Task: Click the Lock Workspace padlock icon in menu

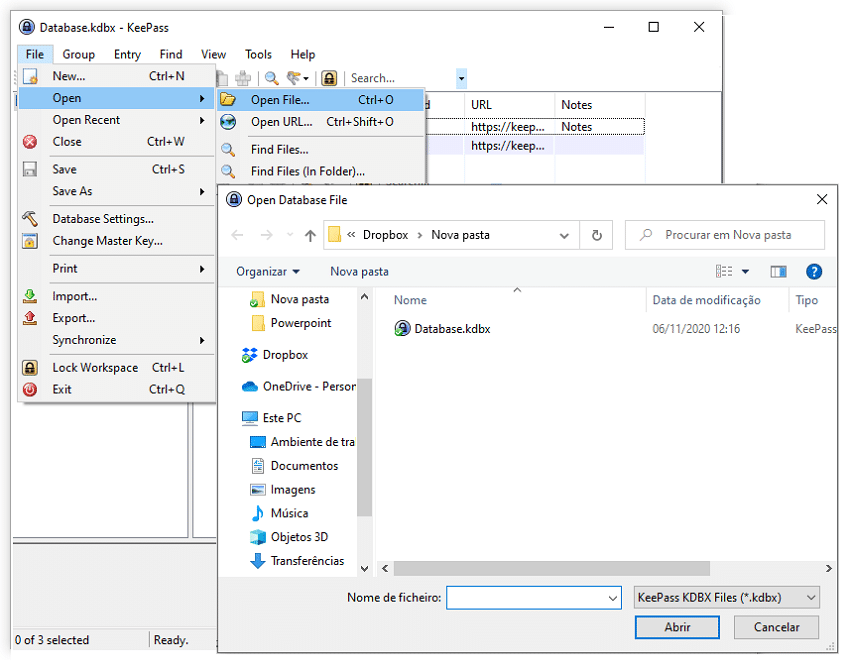Action: point(30,368)
